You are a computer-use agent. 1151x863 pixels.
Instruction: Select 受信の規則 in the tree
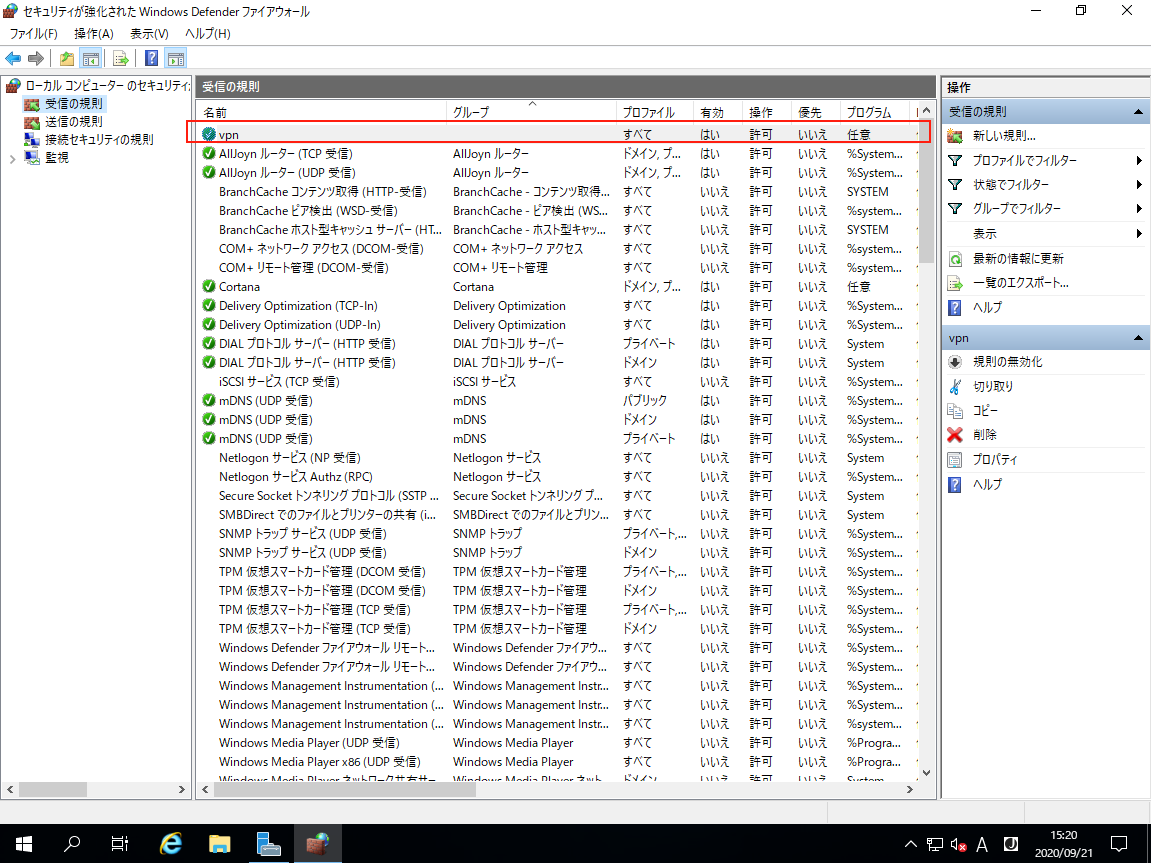[x=73, y=103]
